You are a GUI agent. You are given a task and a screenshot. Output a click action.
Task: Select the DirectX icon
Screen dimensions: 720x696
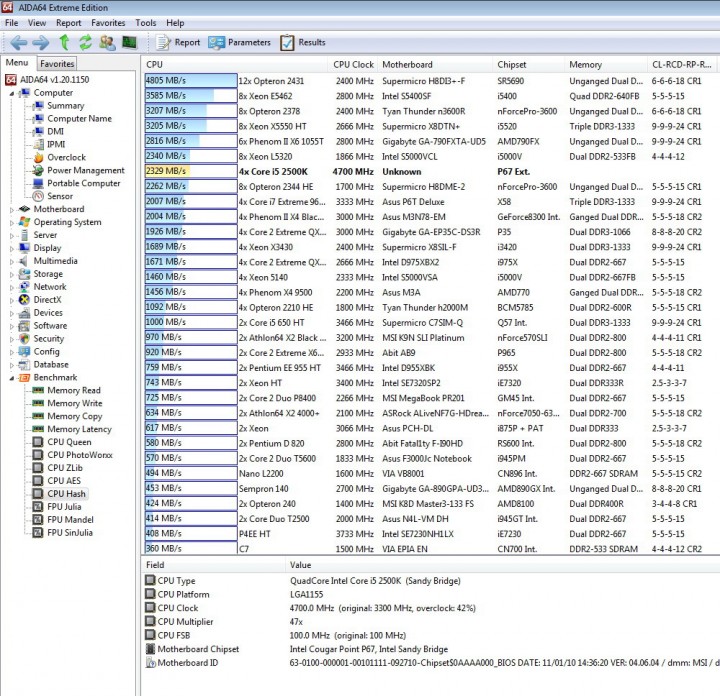pyautogui.click(x=24, y=300)
